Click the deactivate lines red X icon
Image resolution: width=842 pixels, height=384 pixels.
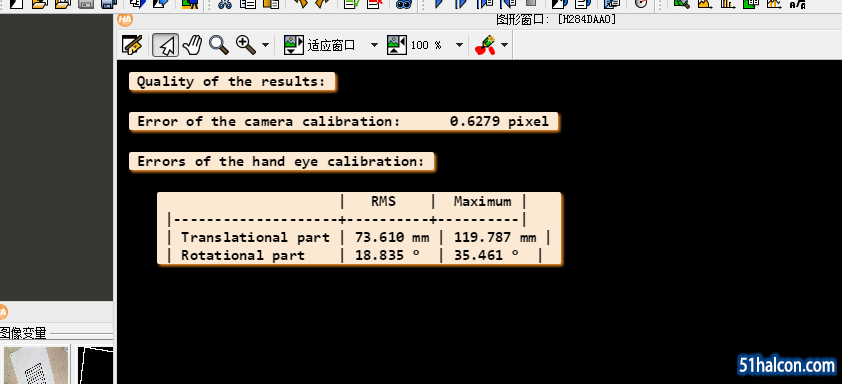point(375,4)
